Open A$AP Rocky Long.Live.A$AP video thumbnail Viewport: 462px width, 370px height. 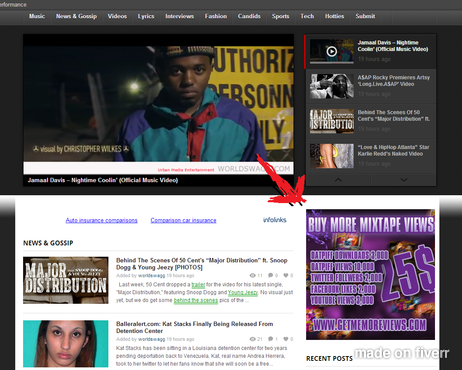[332, 86]
